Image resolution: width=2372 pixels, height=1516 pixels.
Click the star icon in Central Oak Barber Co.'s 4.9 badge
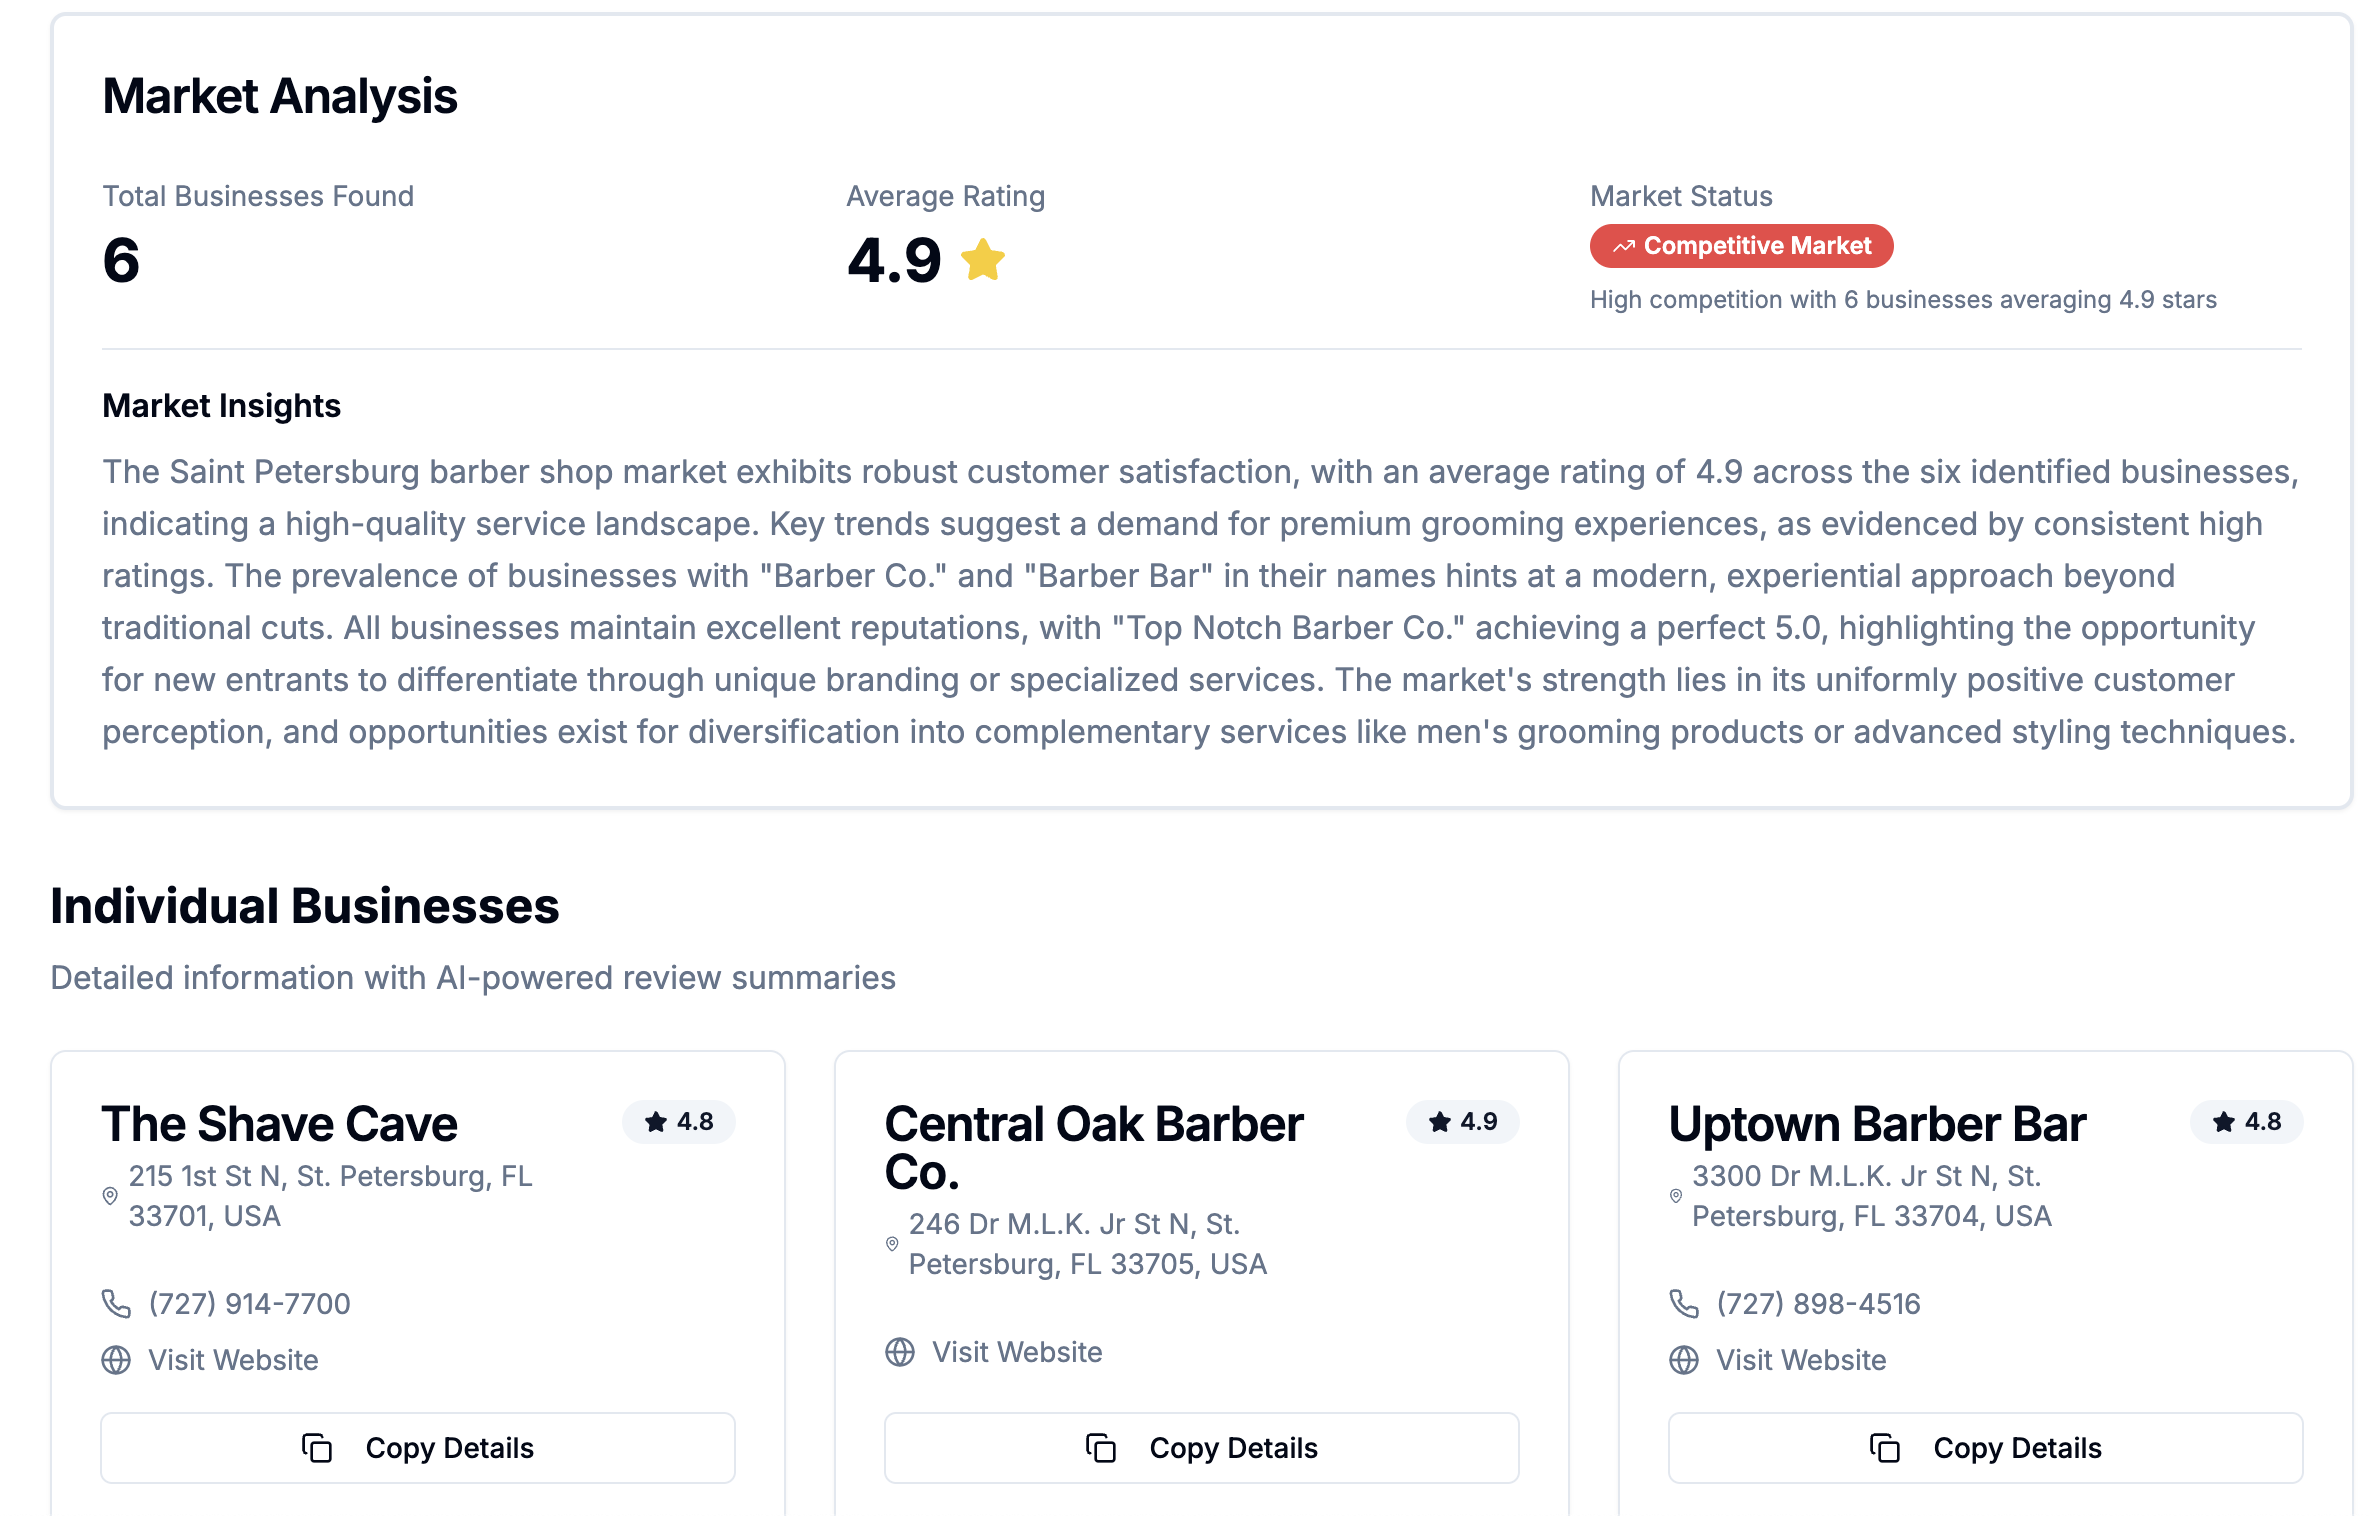click(1438, 1122)
